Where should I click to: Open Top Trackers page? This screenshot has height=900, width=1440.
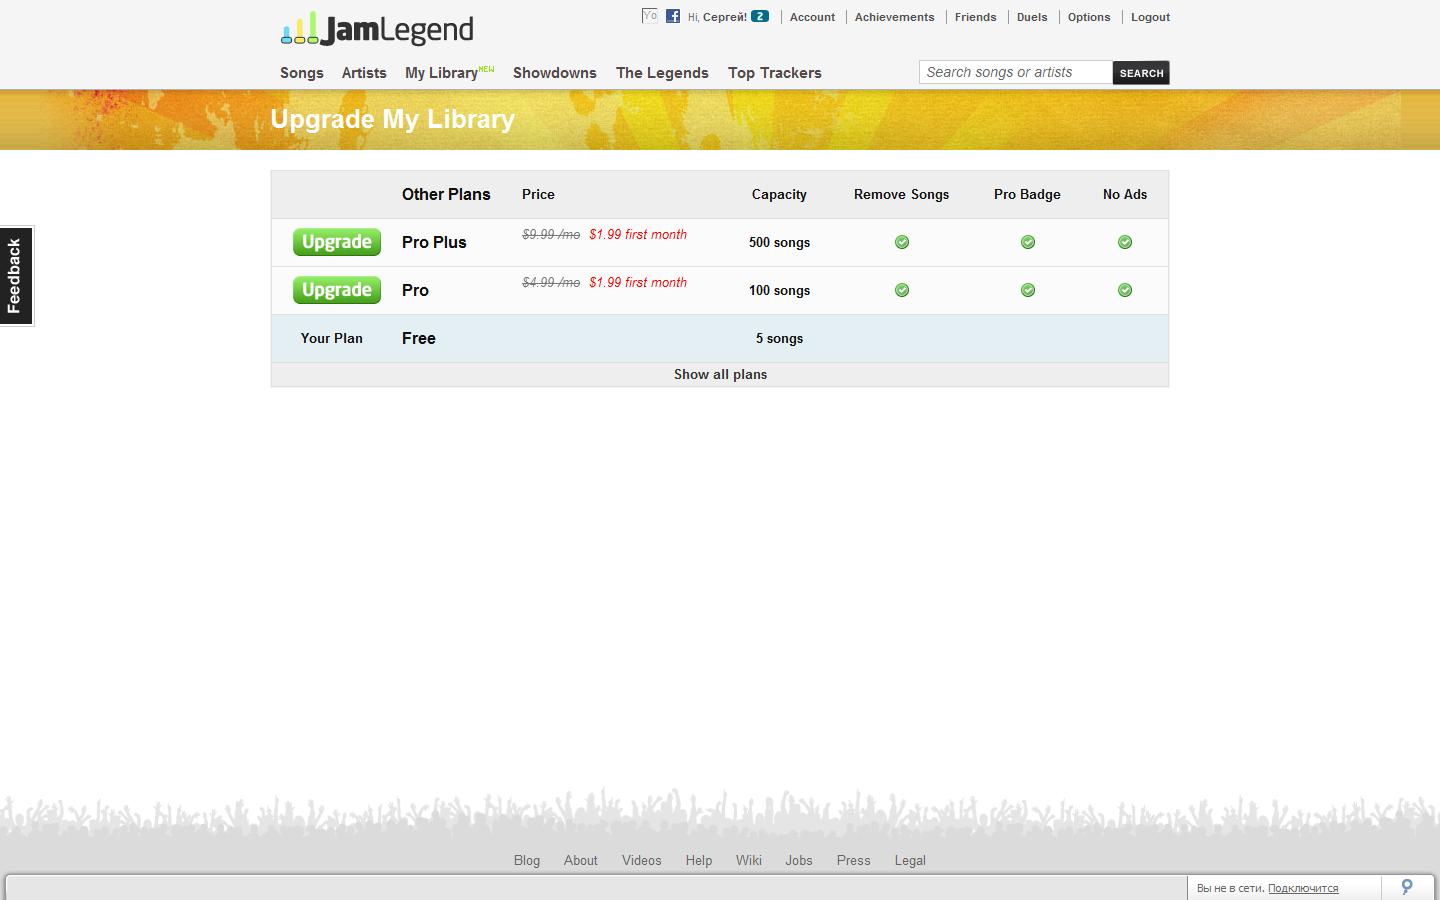(775, 73)
